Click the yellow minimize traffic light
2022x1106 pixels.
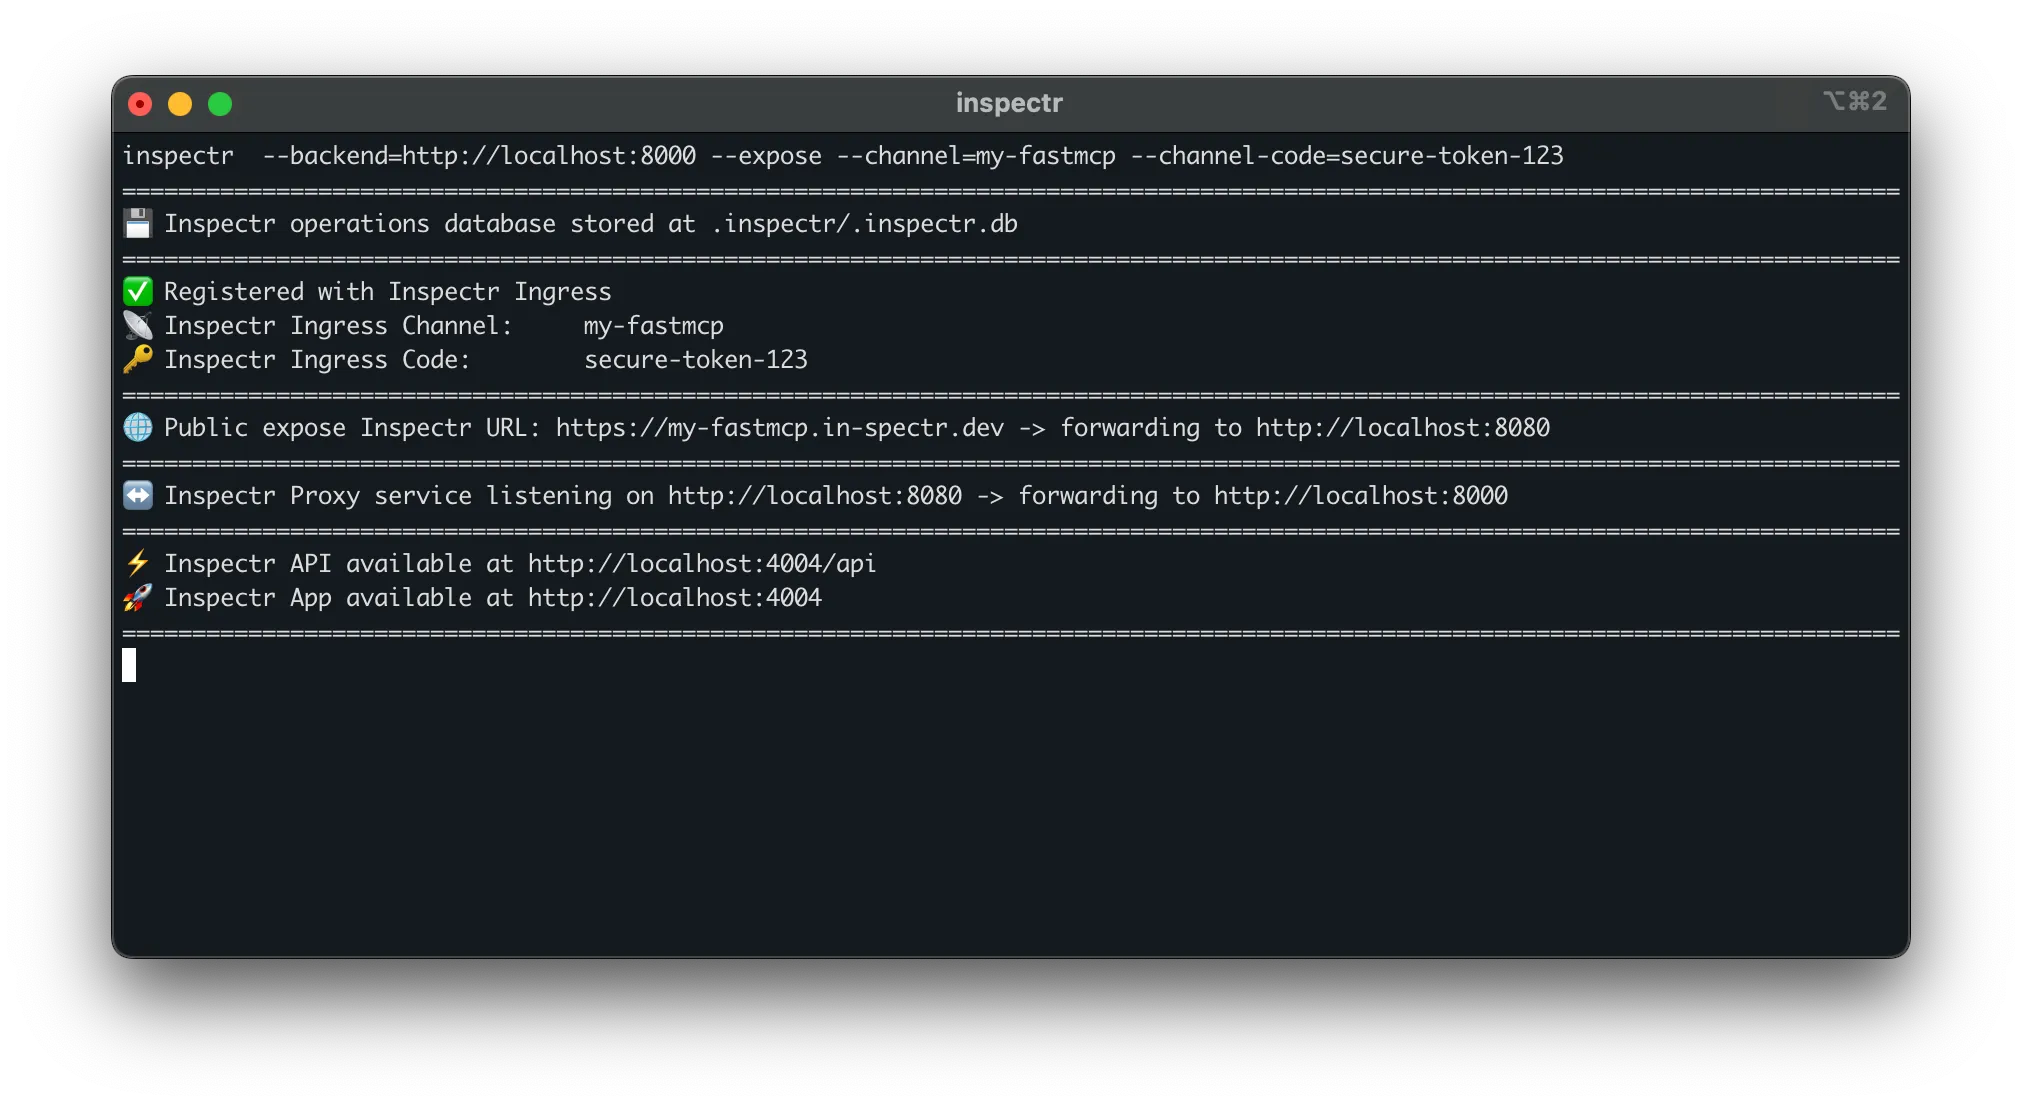click(180, 103)
